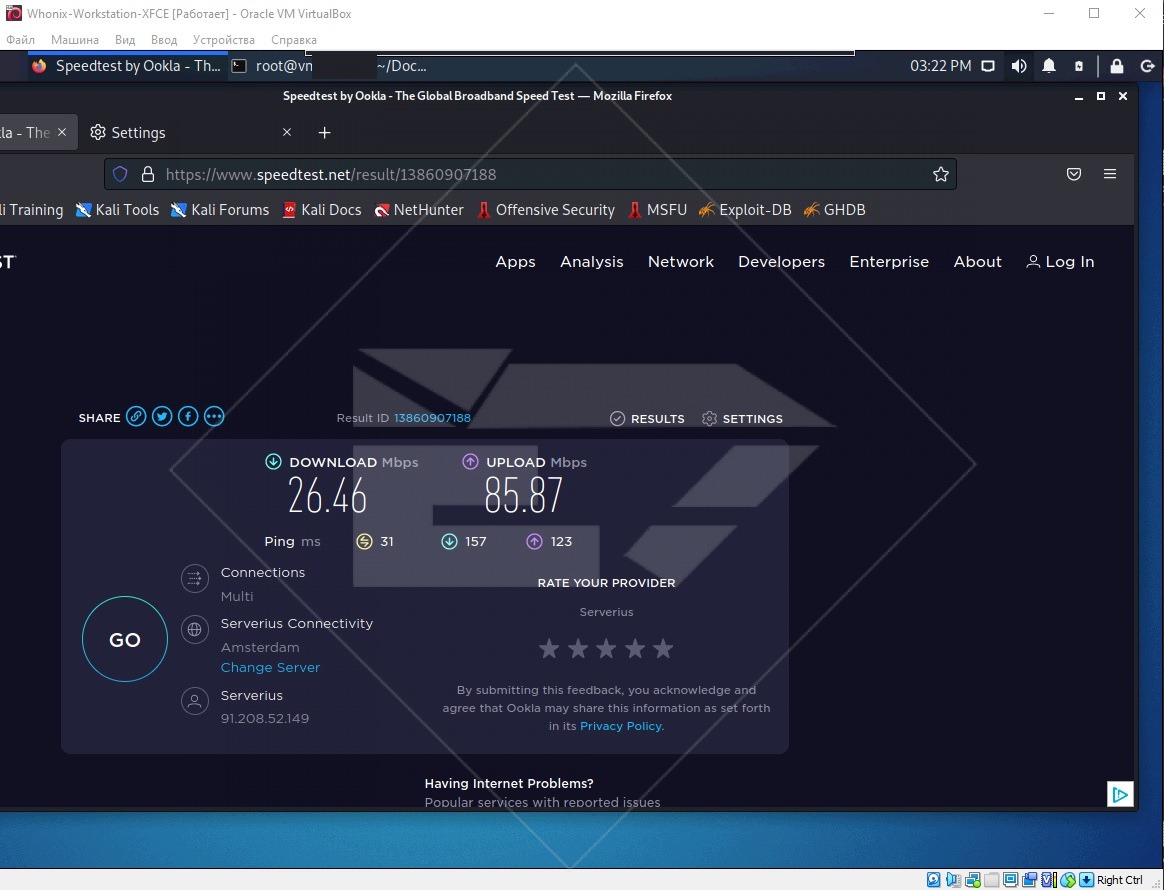Click the user provider icon next to Serverius

194,701
